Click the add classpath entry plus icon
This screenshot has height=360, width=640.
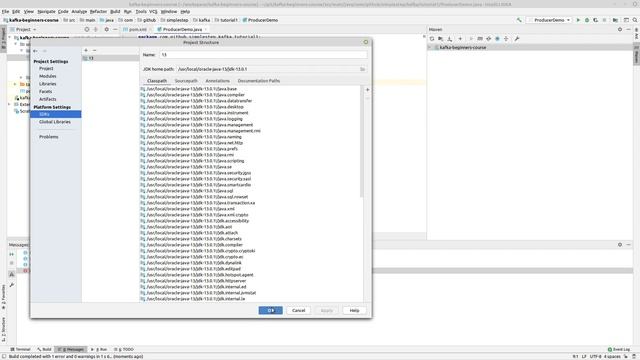(x=367, y=90)
